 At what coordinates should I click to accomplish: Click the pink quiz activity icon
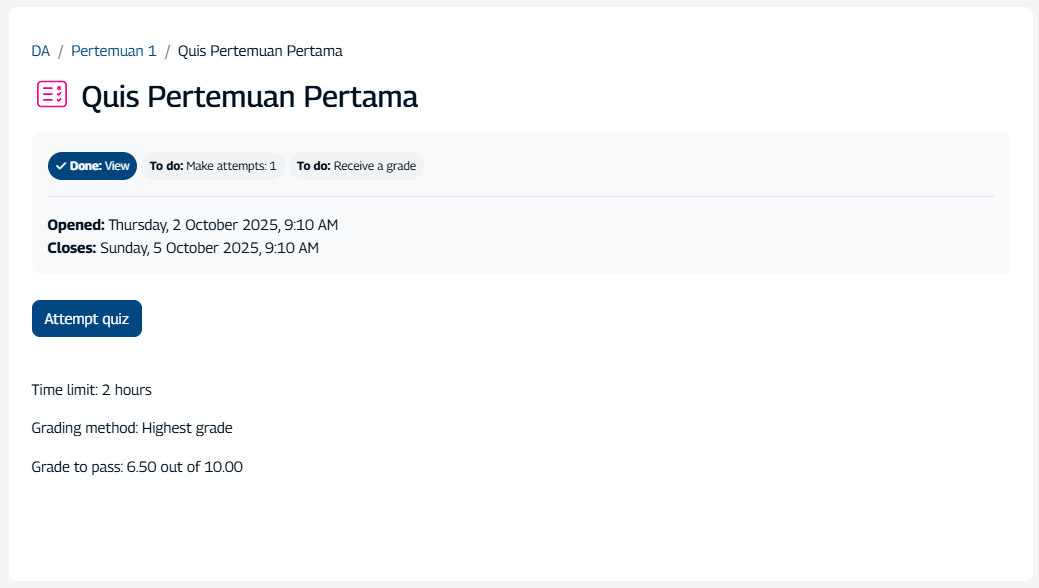pyautogui.click(x=52, y=95)
